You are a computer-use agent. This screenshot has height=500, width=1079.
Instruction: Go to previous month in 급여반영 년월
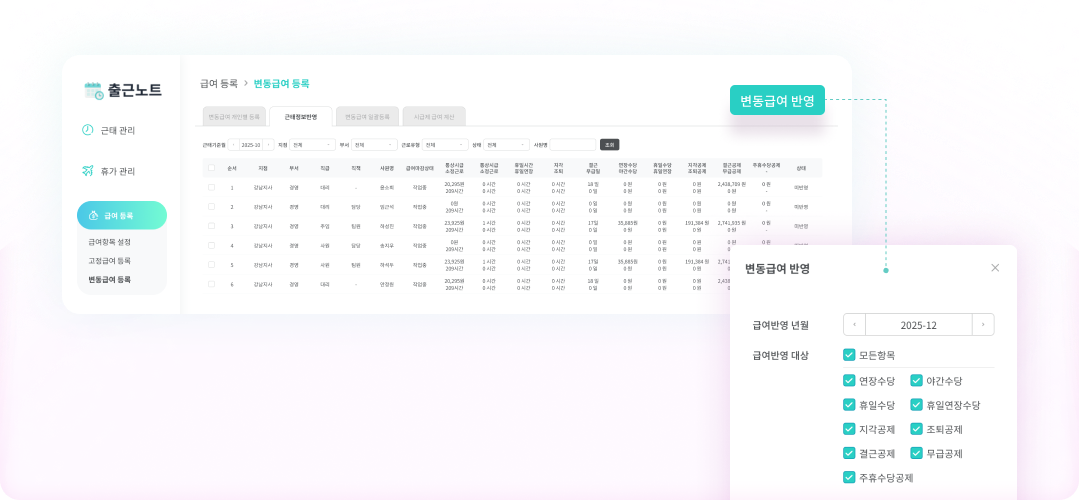coord(854,325)
